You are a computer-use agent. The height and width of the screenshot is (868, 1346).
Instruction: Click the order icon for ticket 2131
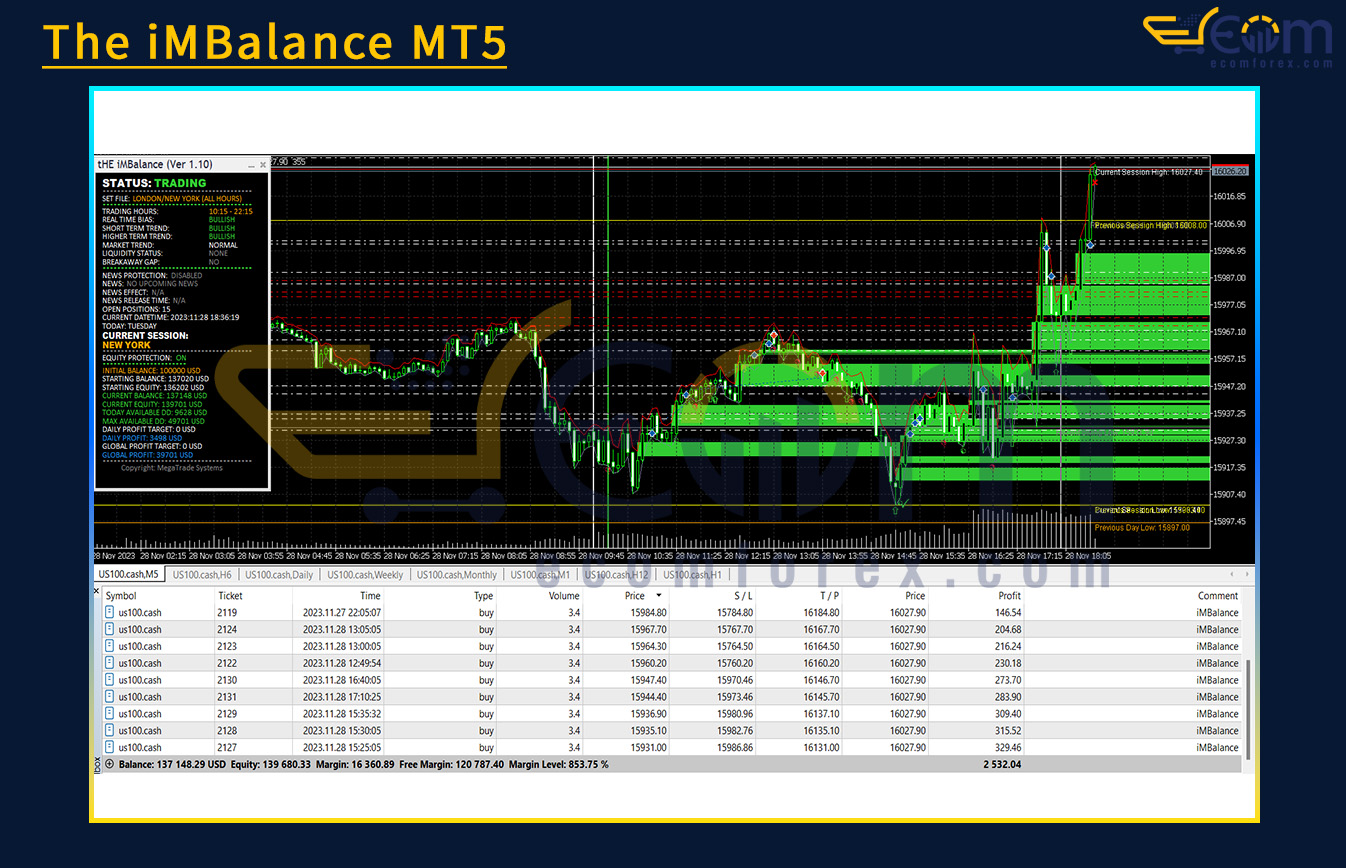110,697
